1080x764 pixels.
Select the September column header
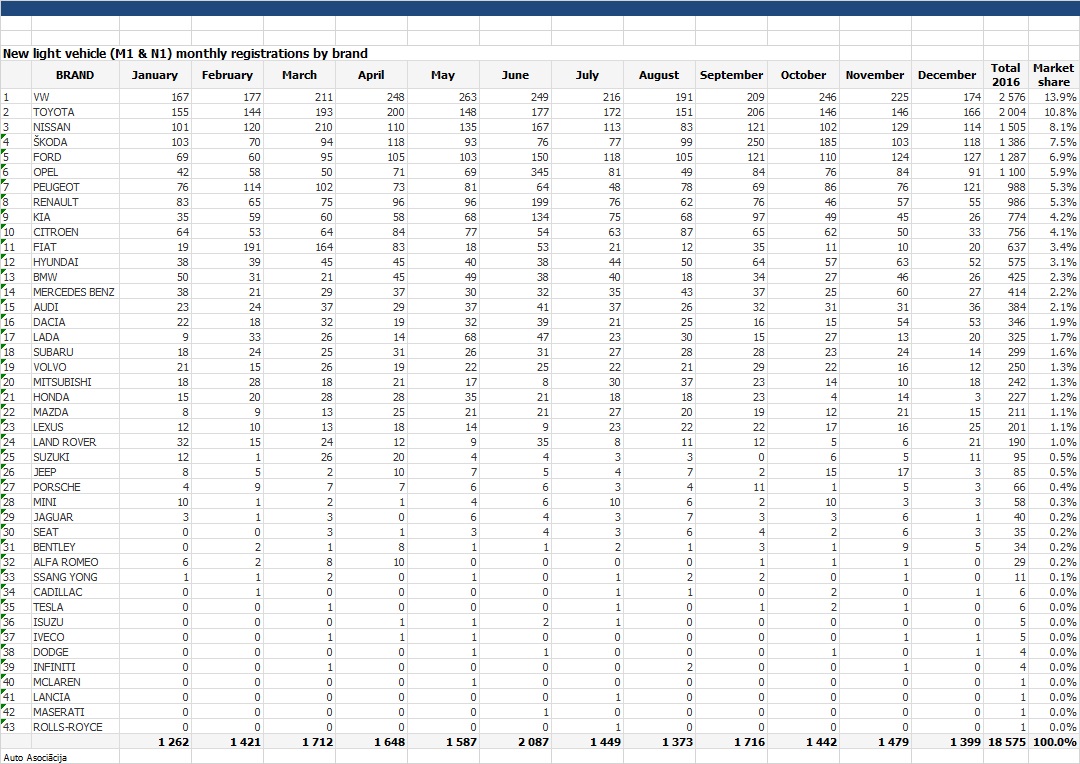(x=731, y=75)
